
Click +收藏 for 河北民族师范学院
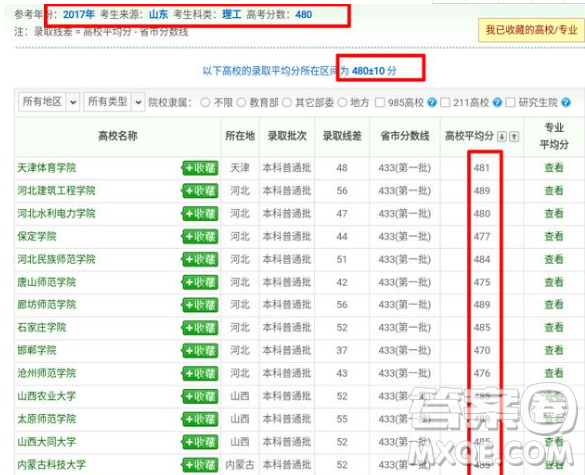coord(200,259)
